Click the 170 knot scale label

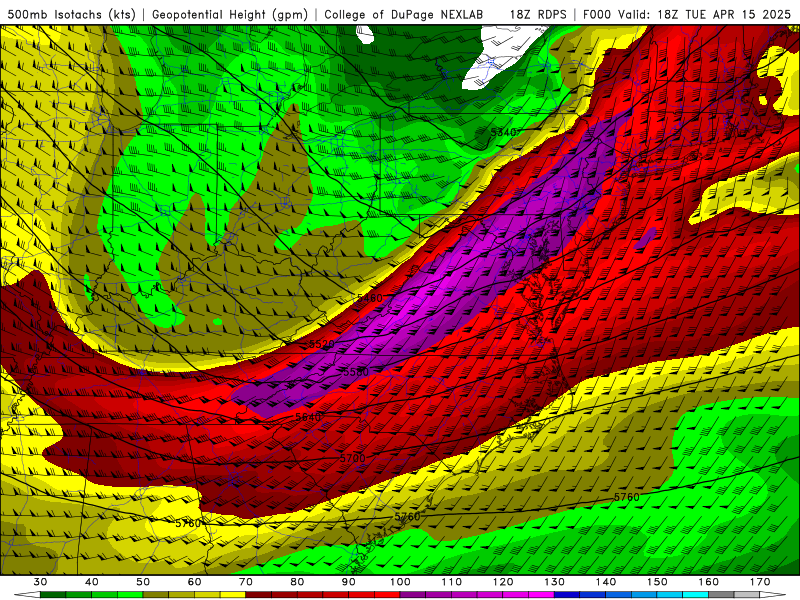point(760,582)
